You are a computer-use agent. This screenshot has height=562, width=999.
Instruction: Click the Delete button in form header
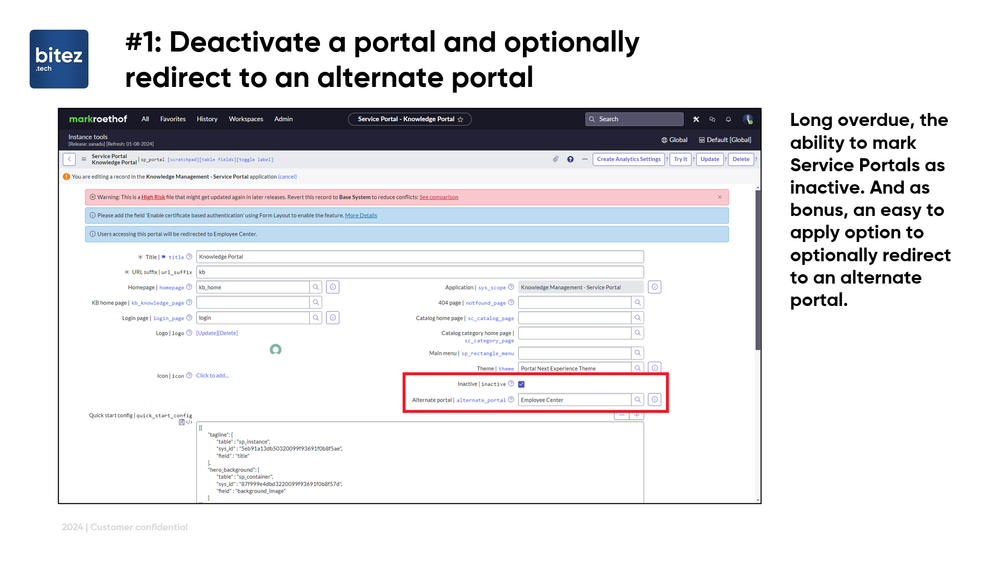click(741, 159)
